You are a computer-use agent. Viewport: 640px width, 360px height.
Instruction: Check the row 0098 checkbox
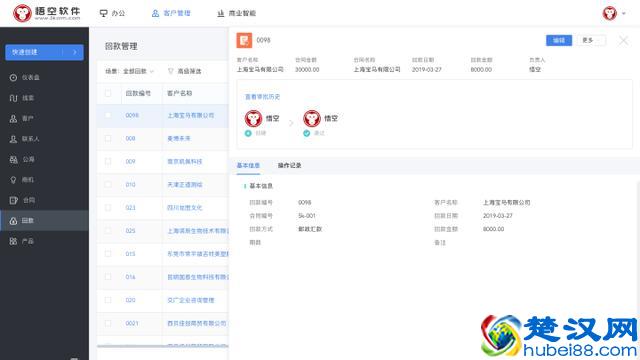[x=108, y=116]
